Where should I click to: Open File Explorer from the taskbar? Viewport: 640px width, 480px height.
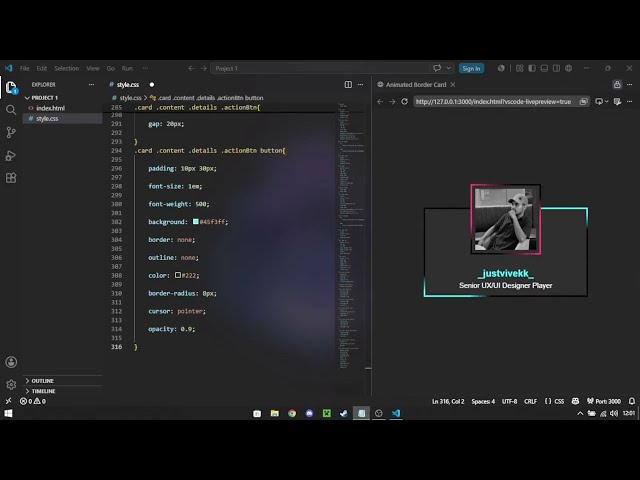274,413
